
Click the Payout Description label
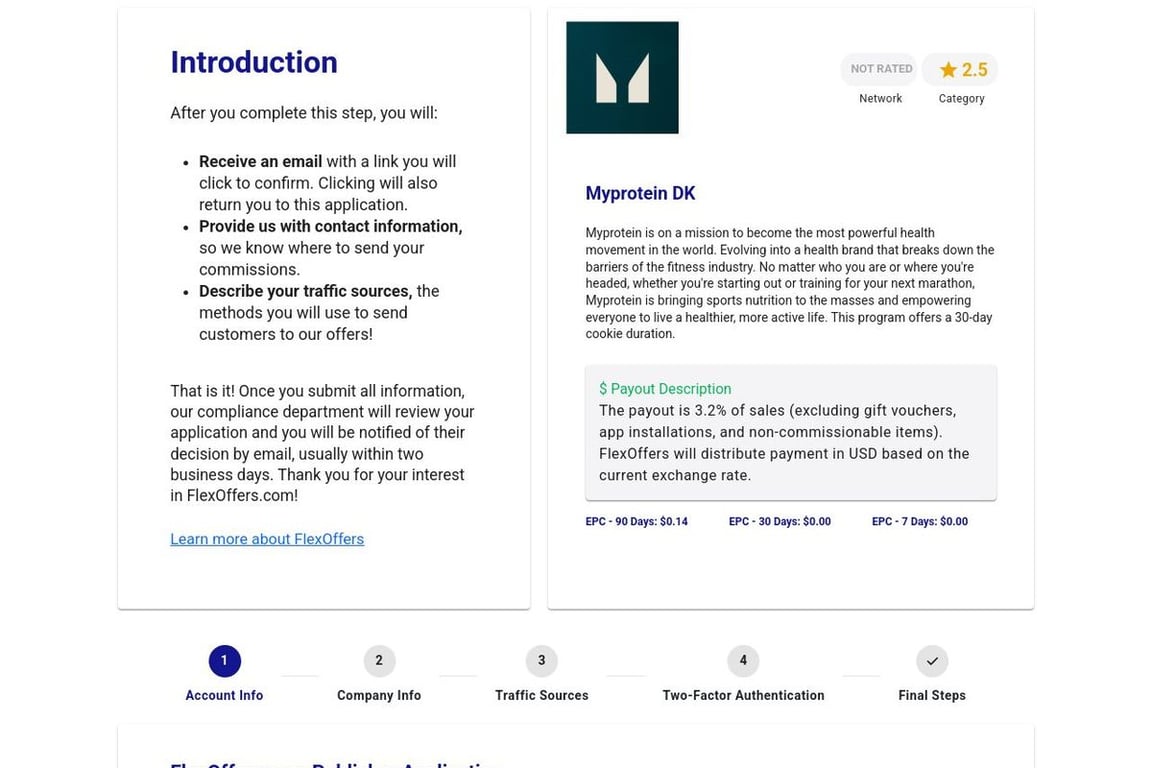coord(665,389)
